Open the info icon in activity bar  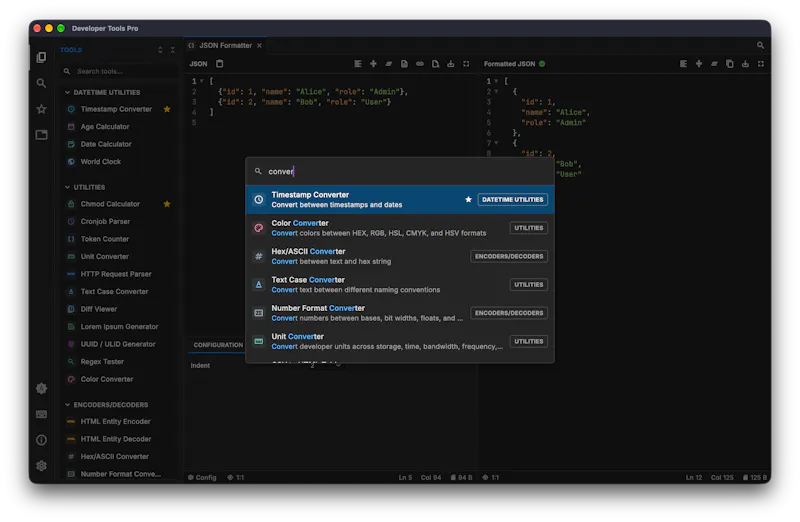(41, 440)
